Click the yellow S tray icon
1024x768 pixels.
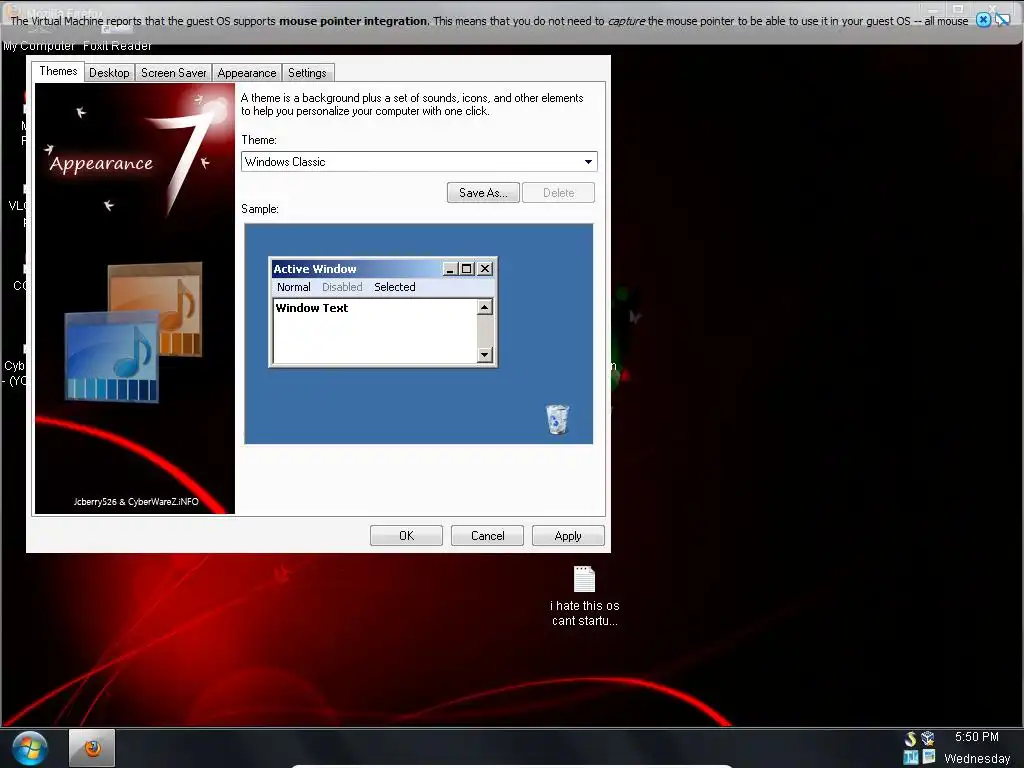point(910,739)
